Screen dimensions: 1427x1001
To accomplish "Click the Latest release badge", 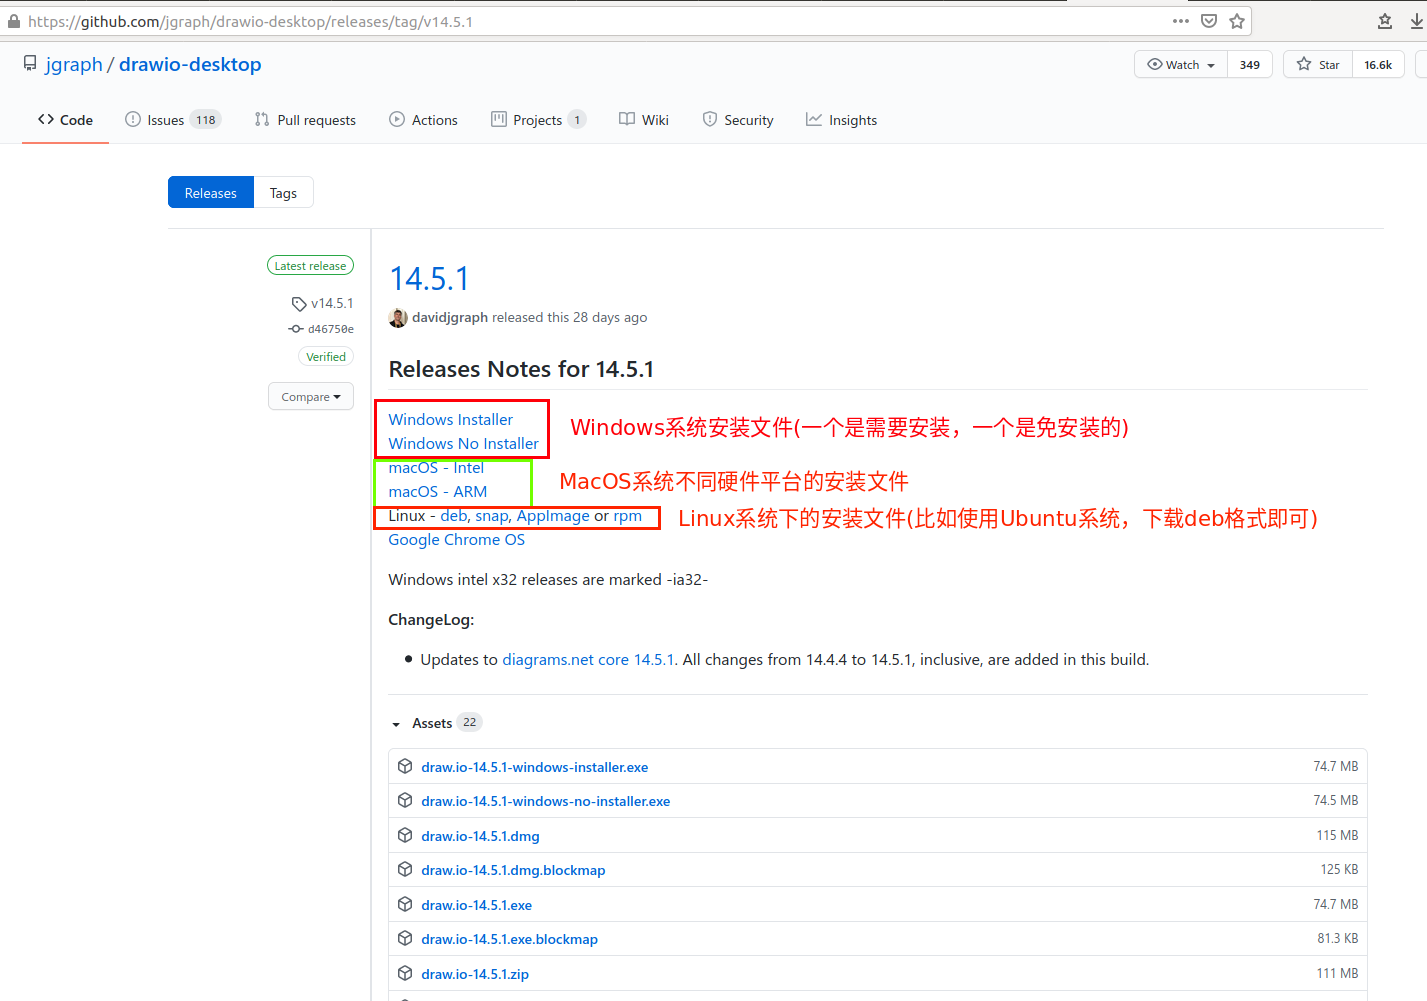I will tap(310, 266).
